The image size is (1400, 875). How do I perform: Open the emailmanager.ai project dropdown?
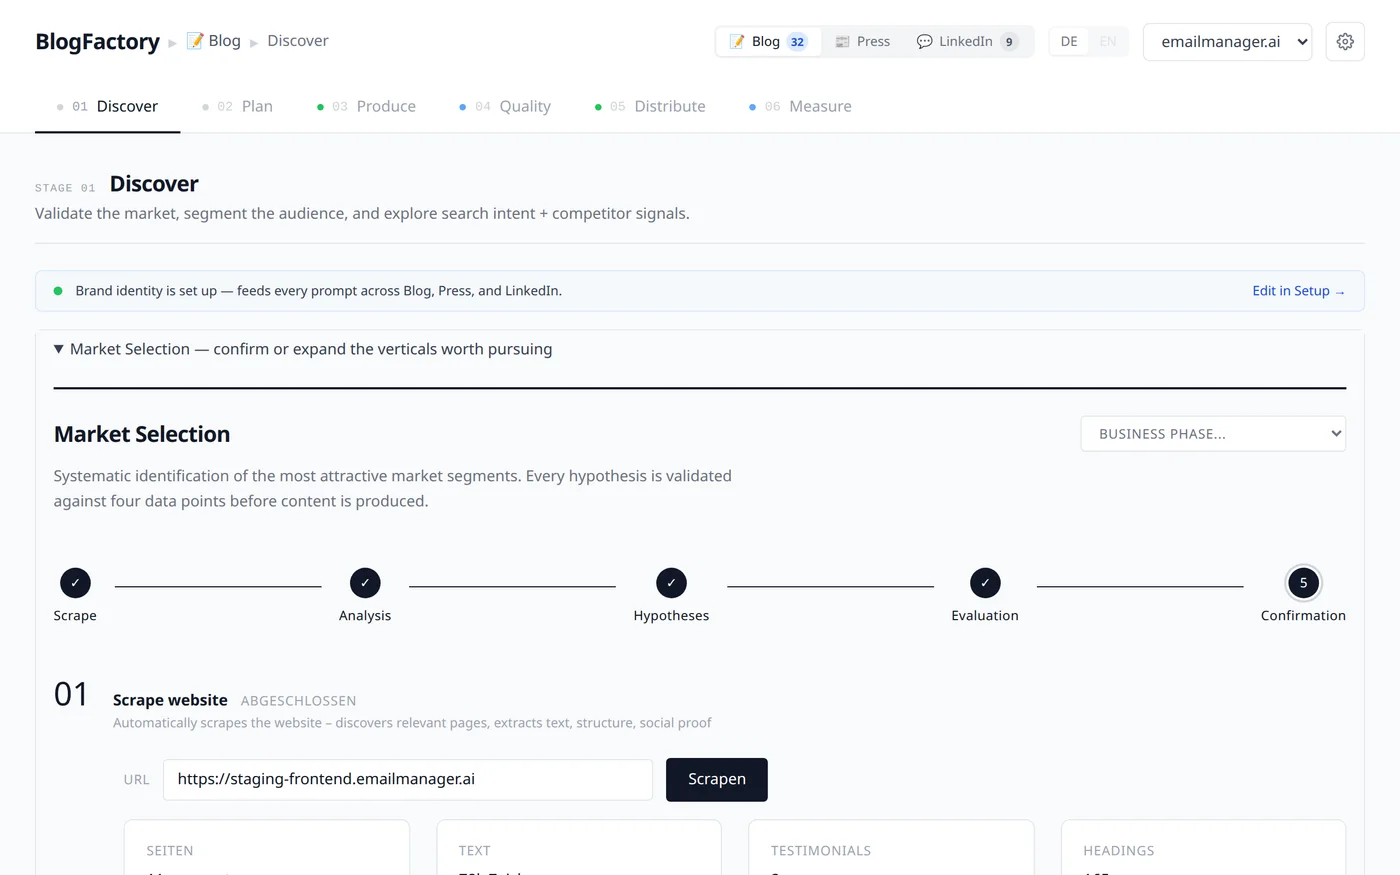tap(1227, 42)
